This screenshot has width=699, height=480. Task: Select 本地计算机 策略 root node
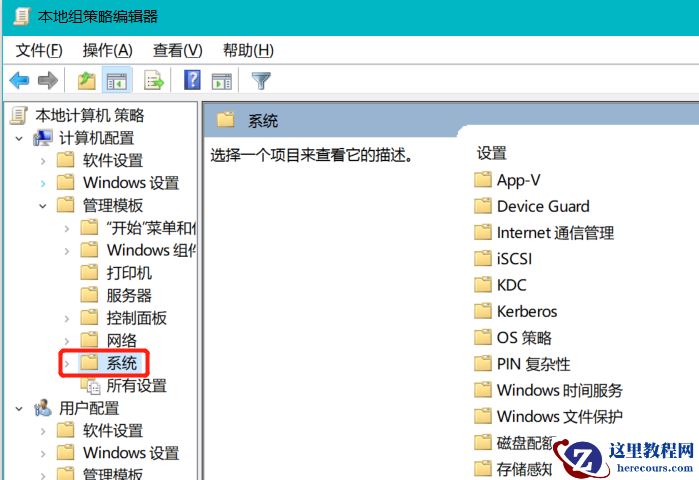coord(90,115)
